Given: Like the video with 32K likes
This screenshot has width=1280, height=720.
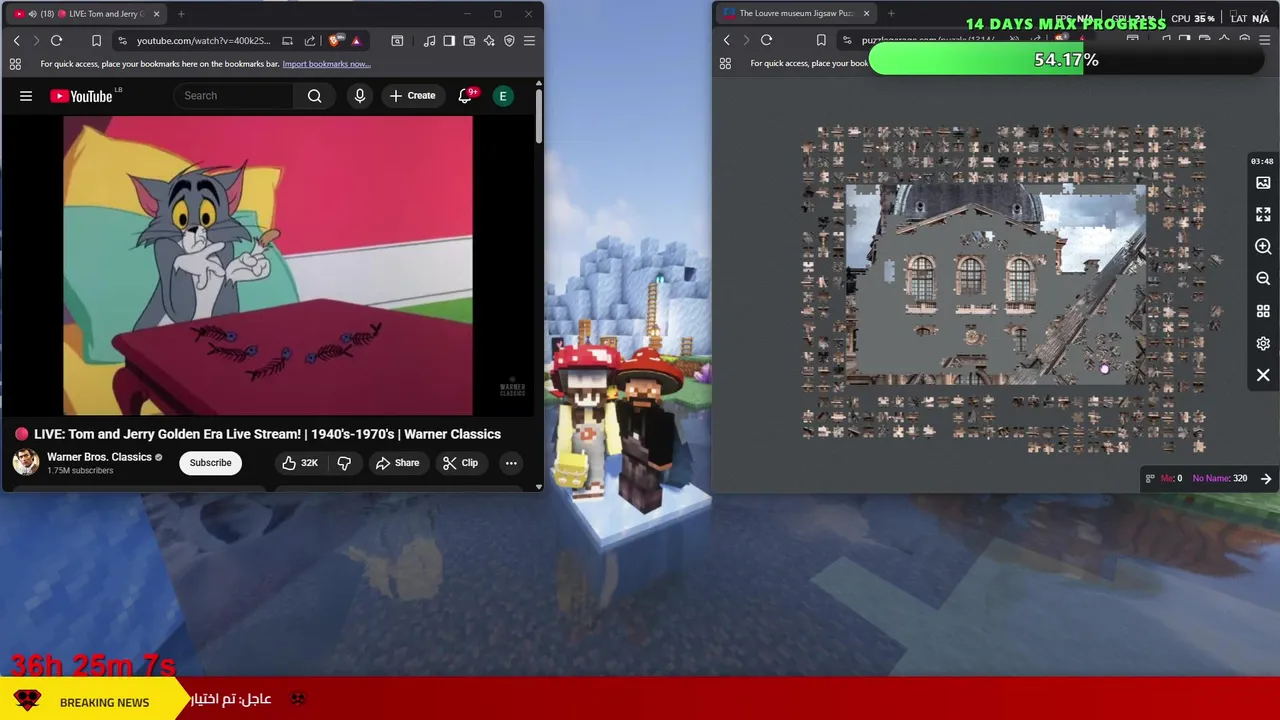Looking at the screenshot, I should coord(300,463).
